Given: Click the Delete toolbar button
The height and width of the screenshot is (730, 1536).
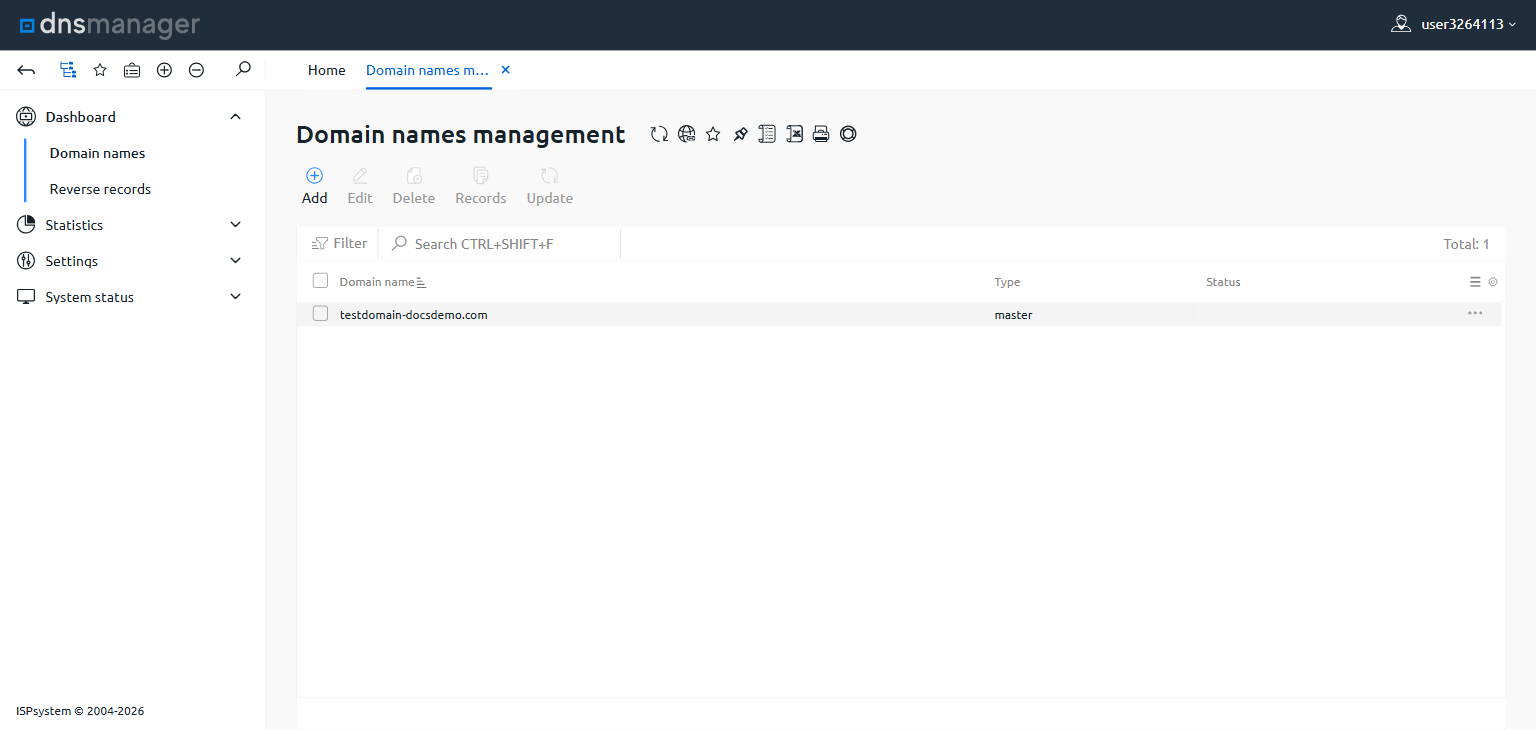Looking at the screenshot, I should click(x=414, y=186).
